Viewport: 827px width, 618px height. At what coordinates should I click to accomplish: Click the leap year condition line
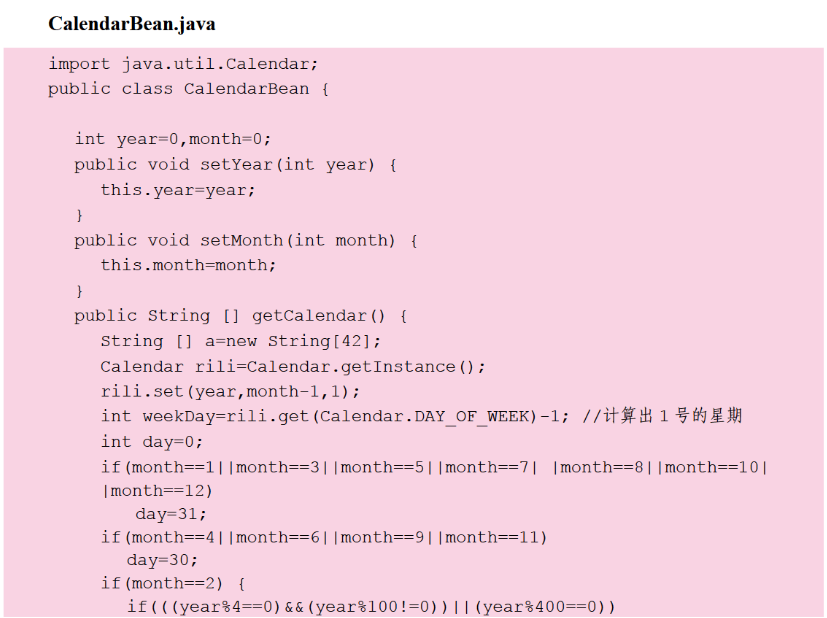coord(371,607)
